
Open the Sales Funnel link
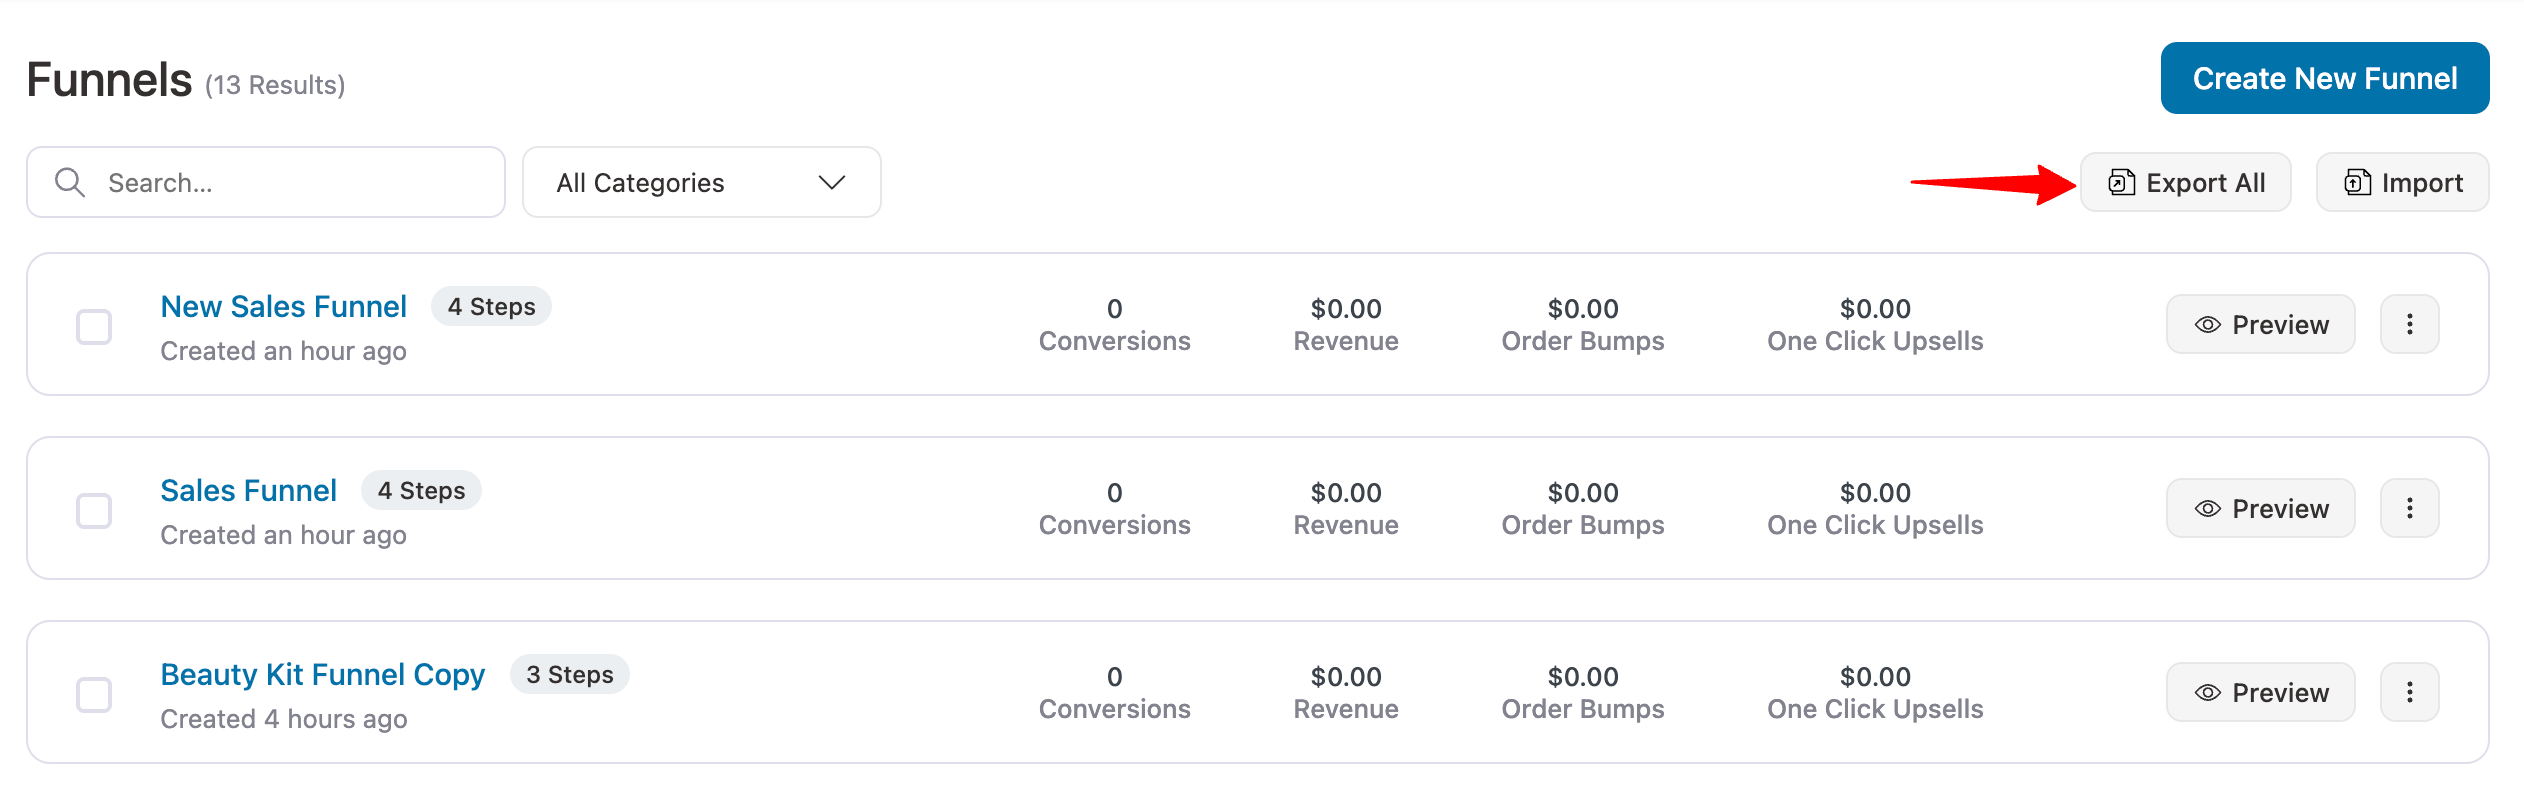[x=248, y=490]
